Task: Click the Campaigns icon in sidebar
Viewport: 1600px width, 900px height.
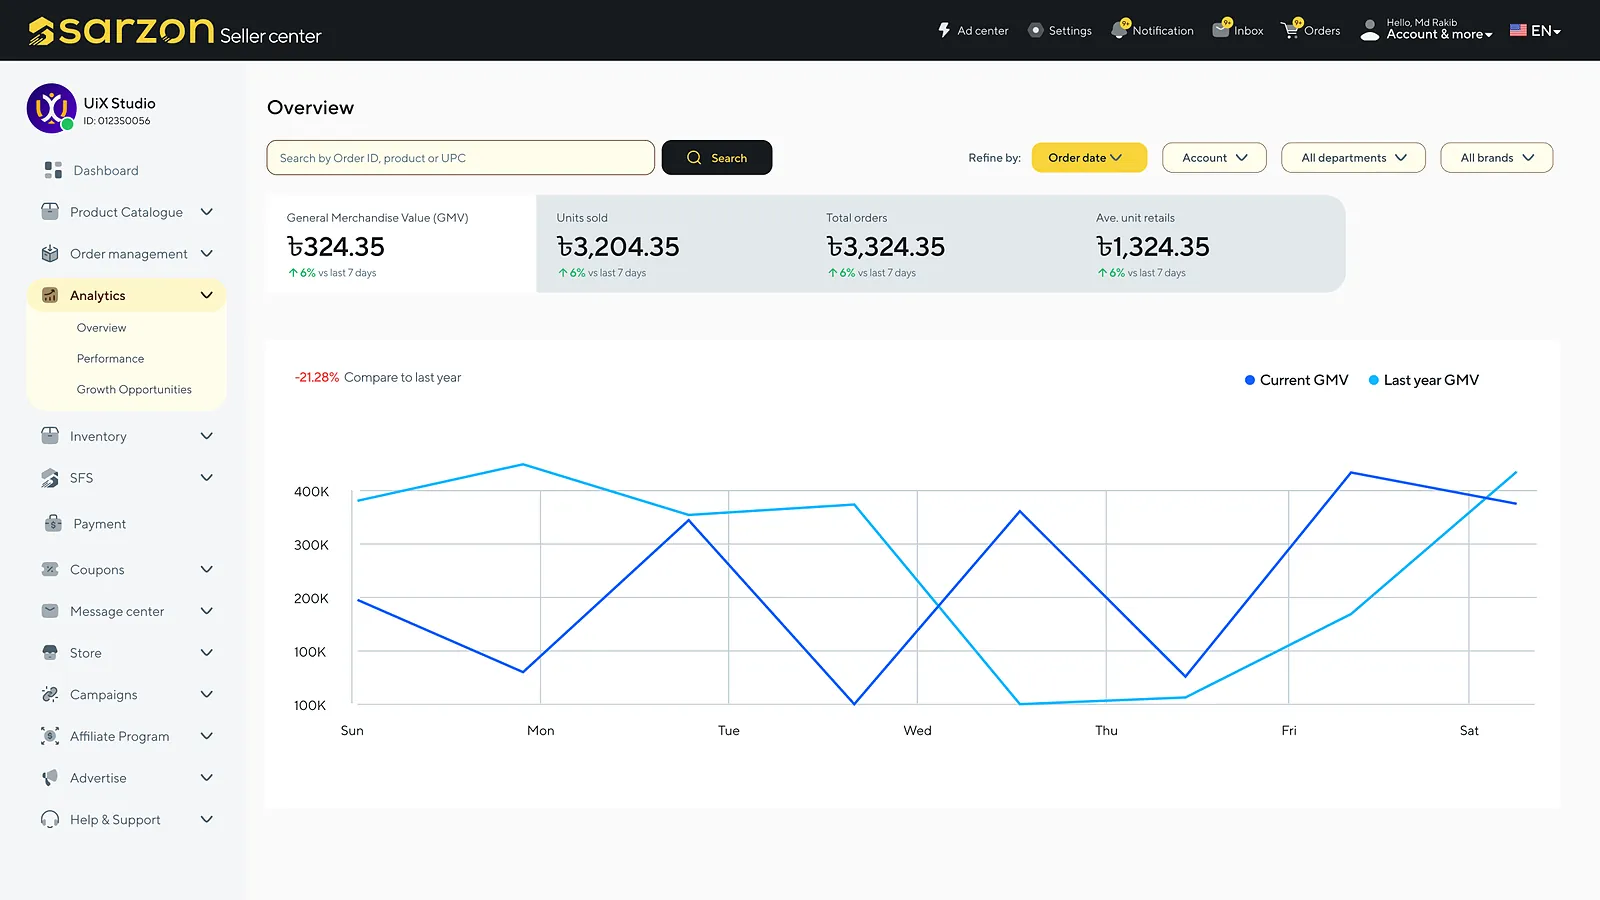Action: 50,694
